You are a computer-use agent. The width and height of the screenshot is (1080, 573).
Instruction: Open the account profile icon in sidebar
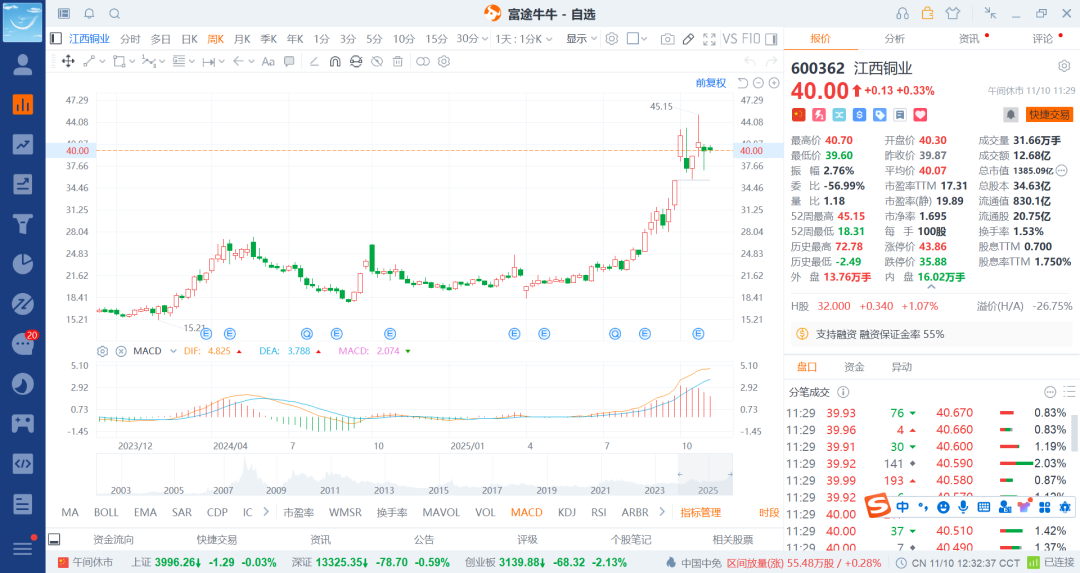click(x=23, y=65)
